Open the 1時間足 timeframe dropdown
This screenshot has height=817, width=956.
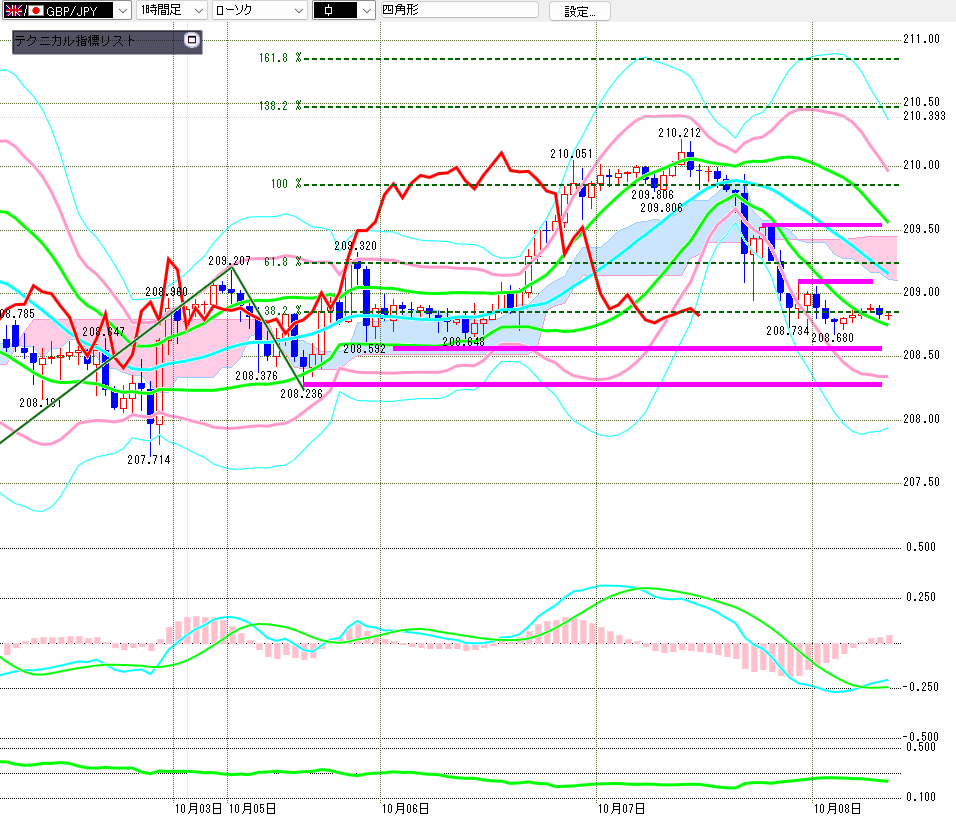click(x=172, y=10)
